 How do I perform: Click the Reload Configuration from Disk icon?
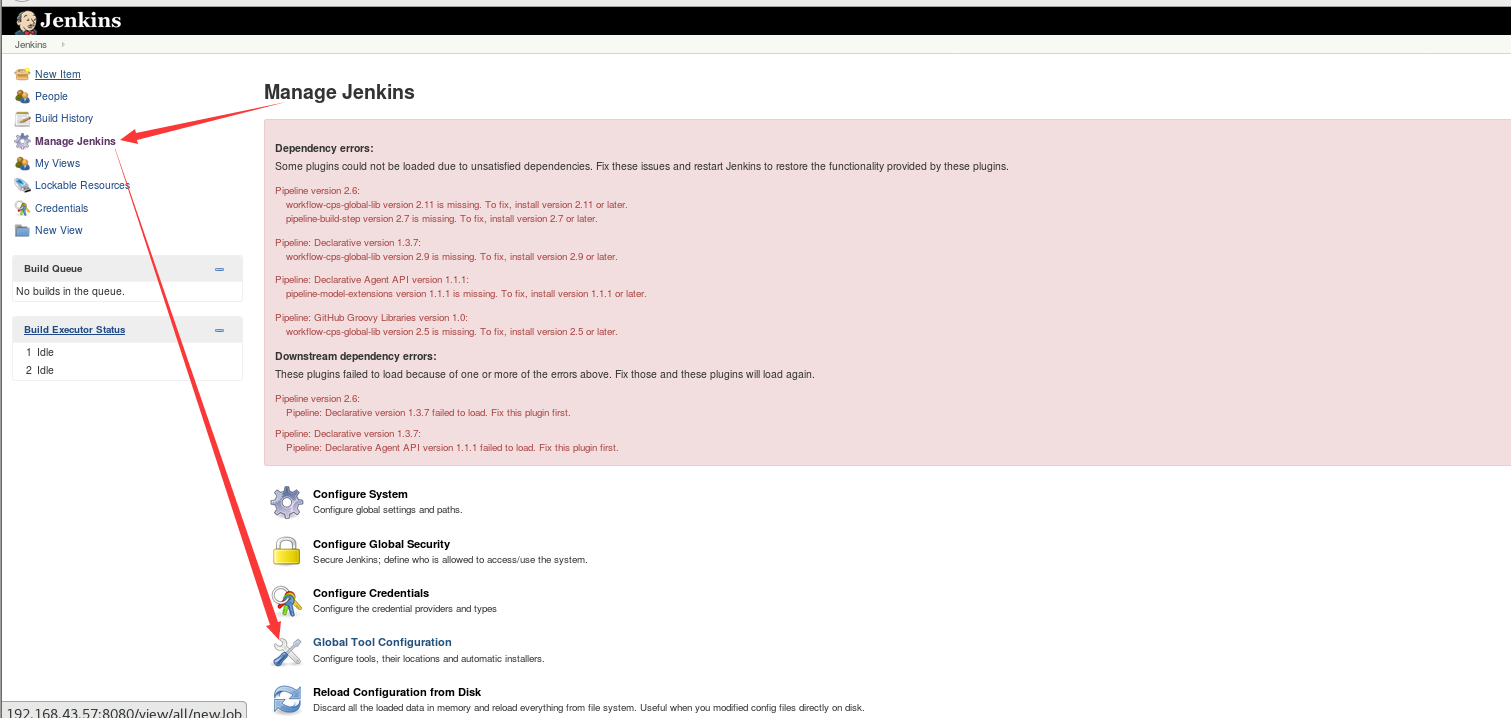point(287,699)
